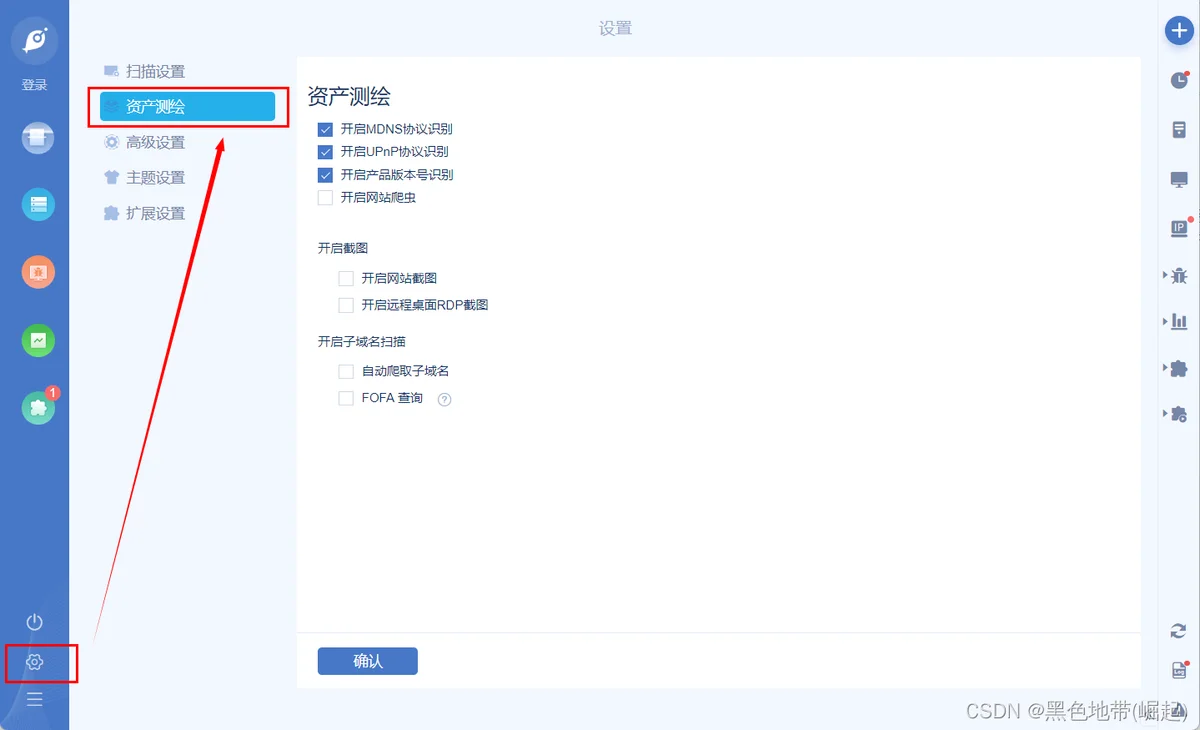Open the log file icon on right bar
This screenshot has height=730, width=1200.
click(x=1180, y=669)
